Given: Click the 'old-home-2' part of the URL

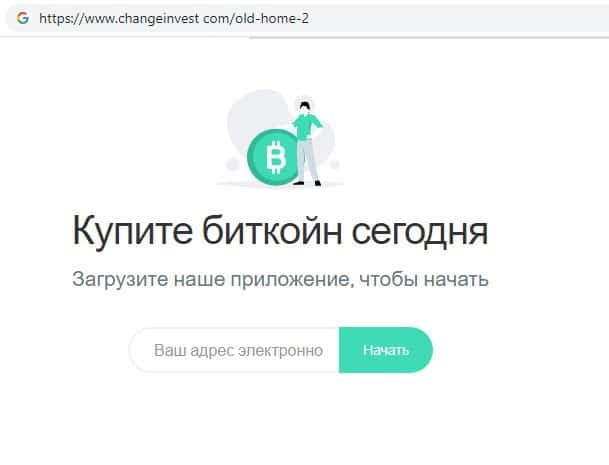Looking at the screenshot, I should pos(272,18).
